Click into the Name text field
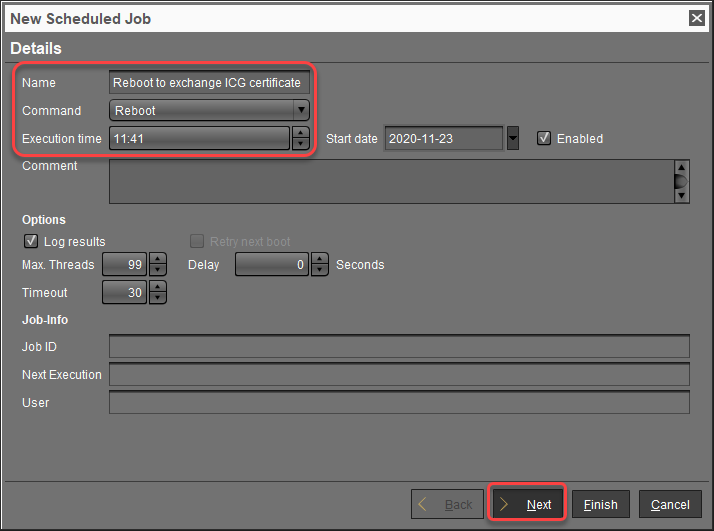Viewport: 714px width, 531px height. coord(208,82)
